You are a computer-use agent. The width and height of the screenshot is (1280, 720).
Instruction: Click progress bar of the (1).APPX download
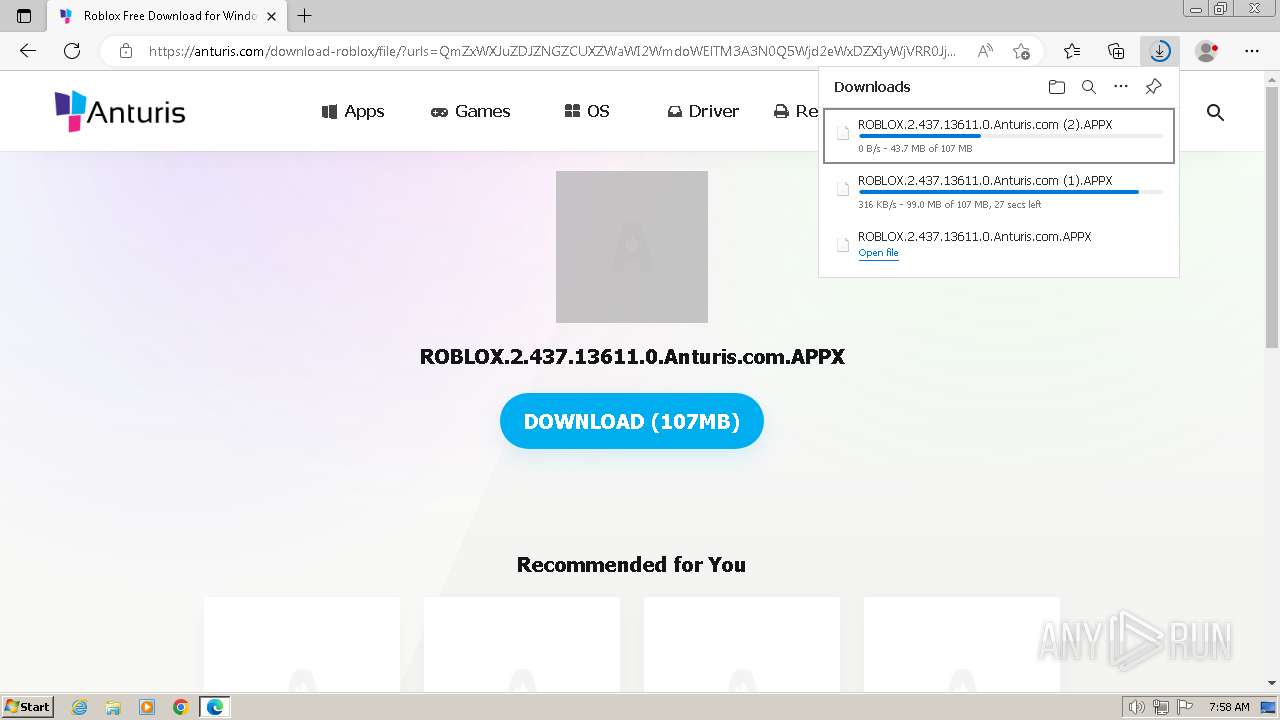click(x=1010, y=192)
